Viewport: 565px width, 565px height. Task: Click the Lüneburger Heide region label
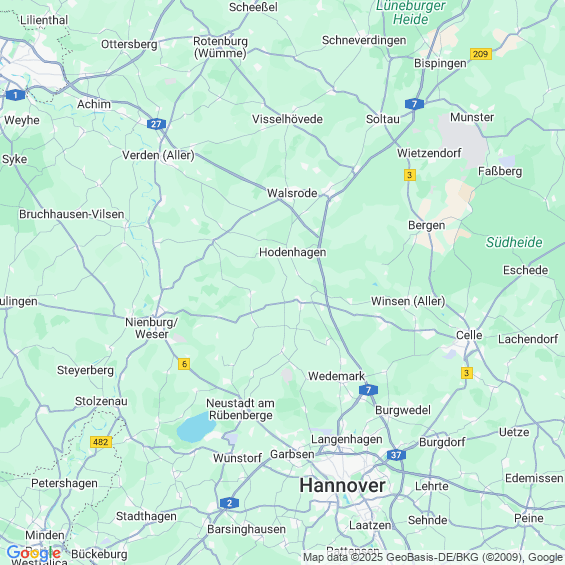[411, 13]
